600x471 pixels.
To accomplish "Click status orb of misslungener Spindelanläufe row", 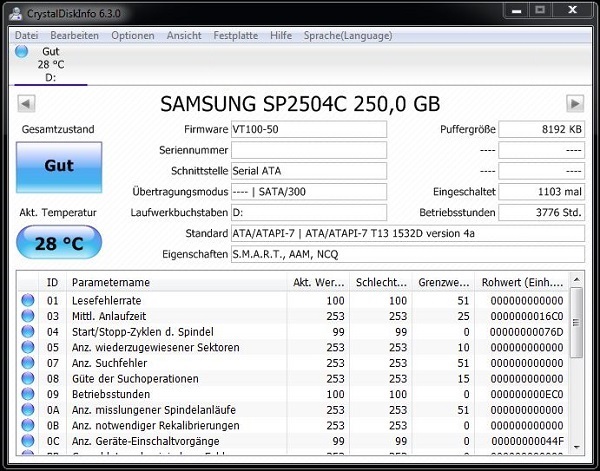I will point(28,410).
